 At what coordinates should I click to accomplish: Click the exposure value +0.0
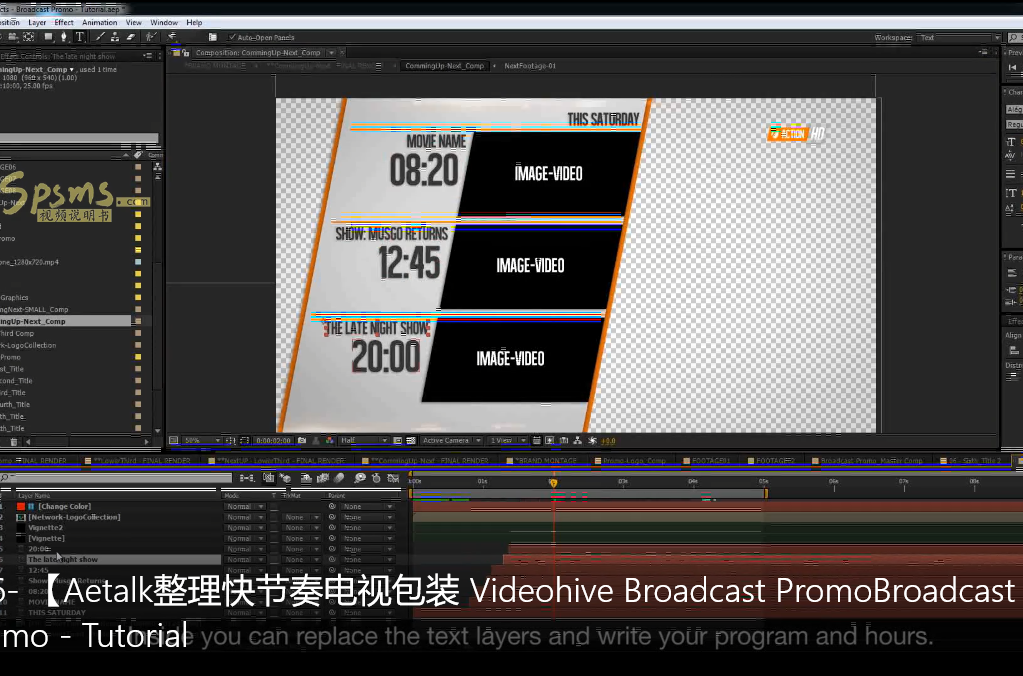tap(608, 441)
